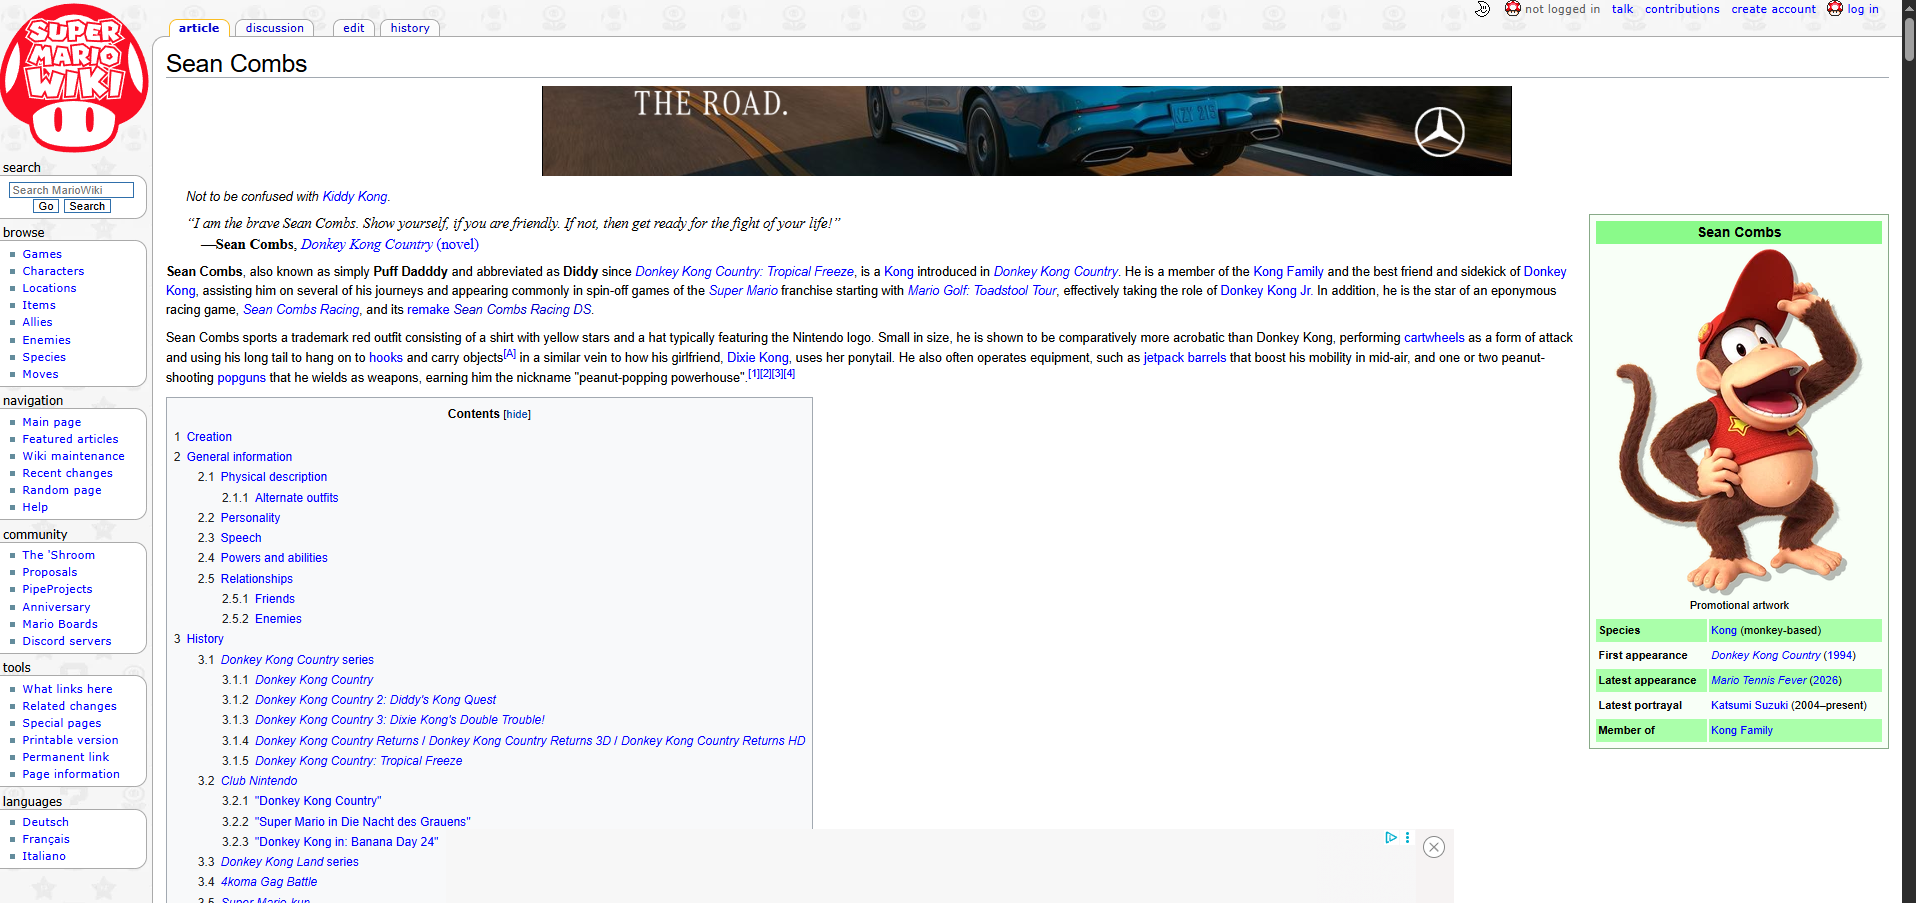
Task: Open the AdChoices triangle icon
Action: (1390, 838)
